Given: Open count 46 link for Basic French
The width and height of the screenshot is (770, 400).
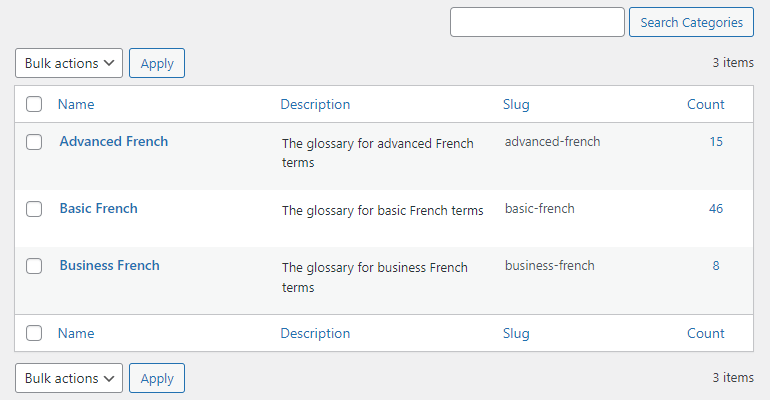Looking at the screenshot, I should pos(715,208).
